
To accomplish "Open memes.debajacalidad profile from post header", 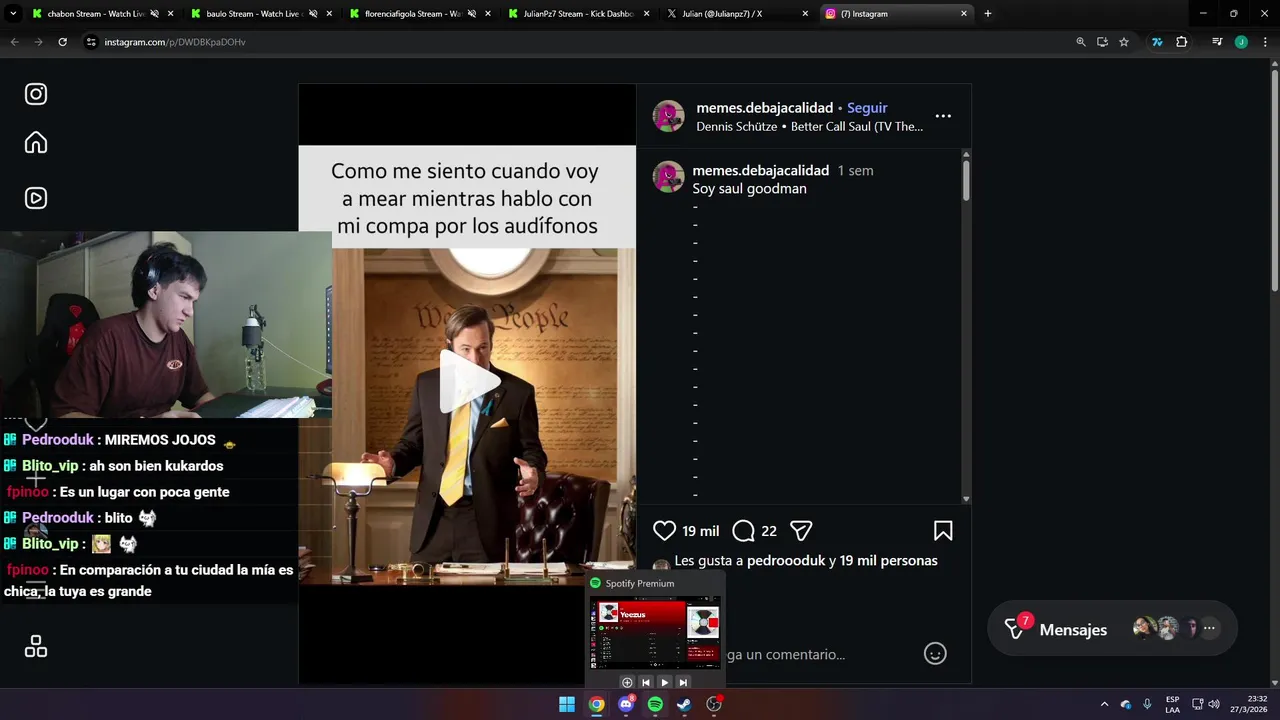I will click(x=765, y=108).
